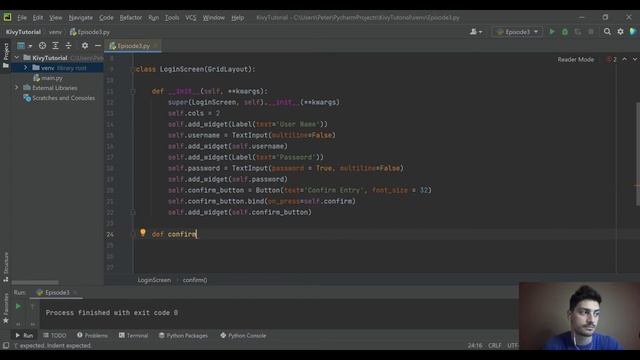Viewport: 640px width, 360px height.
Task: Open the Window menu
Action: 213,18
